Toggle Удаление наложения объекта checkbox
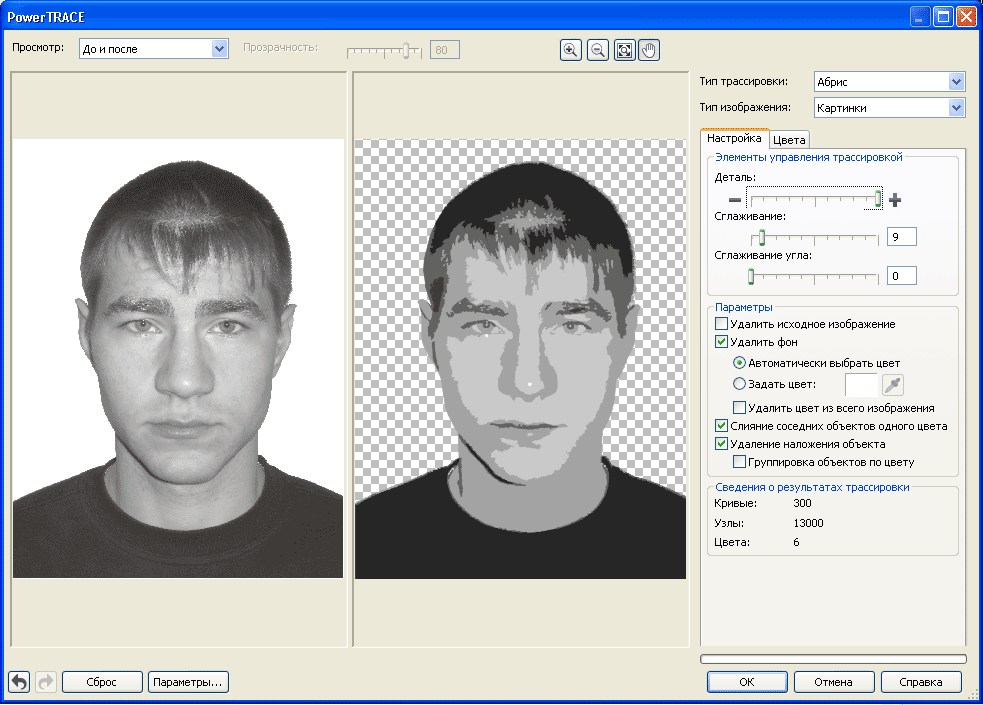Screen dimensions: 983x705 (x=722, y=444)
